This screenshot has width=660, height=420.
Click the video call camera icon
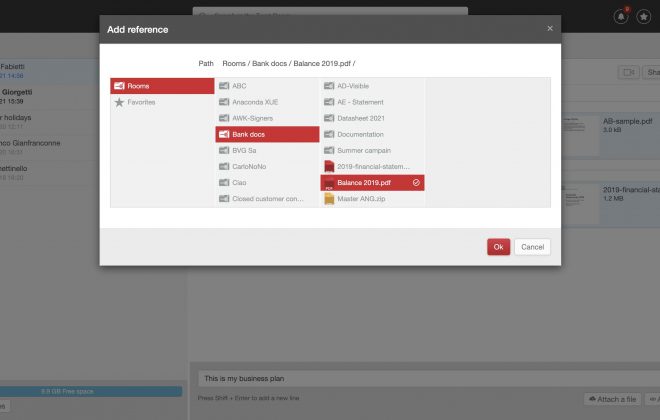(x=629, y=72)
